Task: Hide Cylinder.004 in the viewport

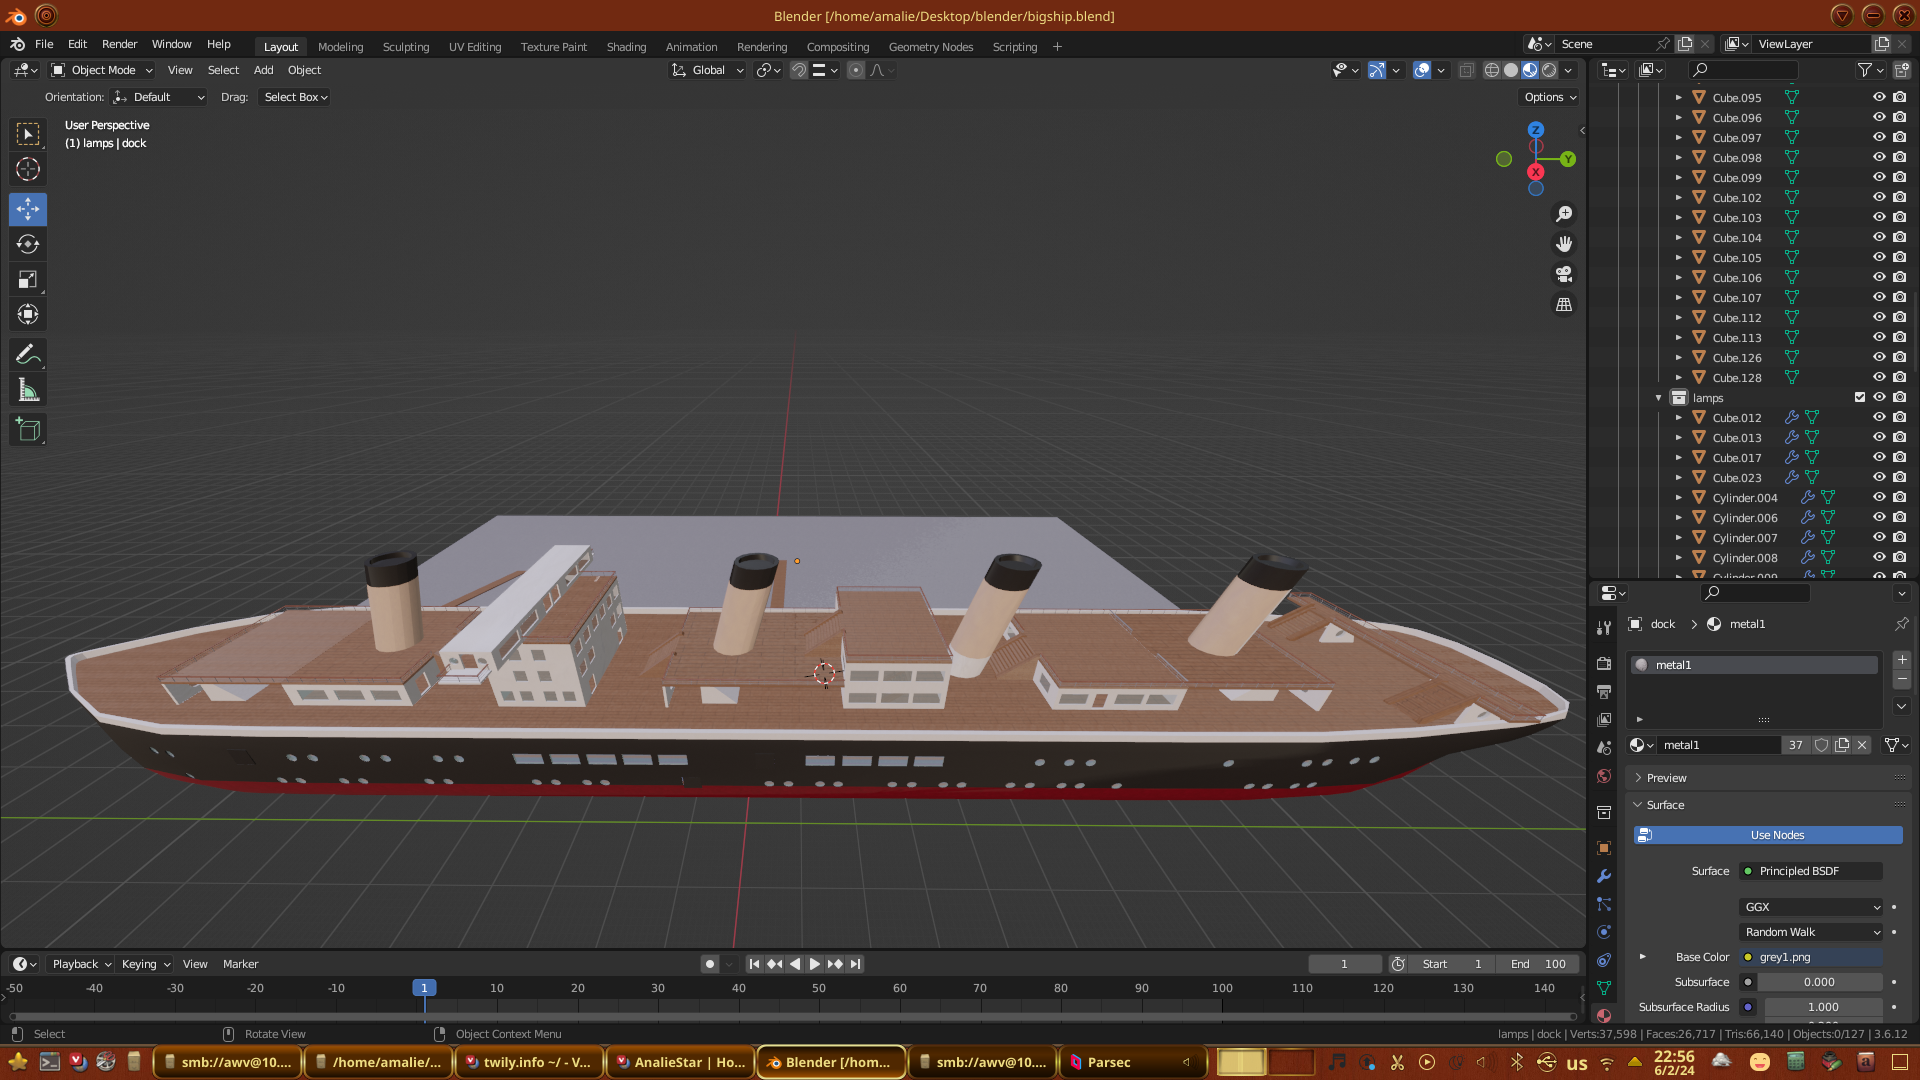Action: [x=1879, y=497]
